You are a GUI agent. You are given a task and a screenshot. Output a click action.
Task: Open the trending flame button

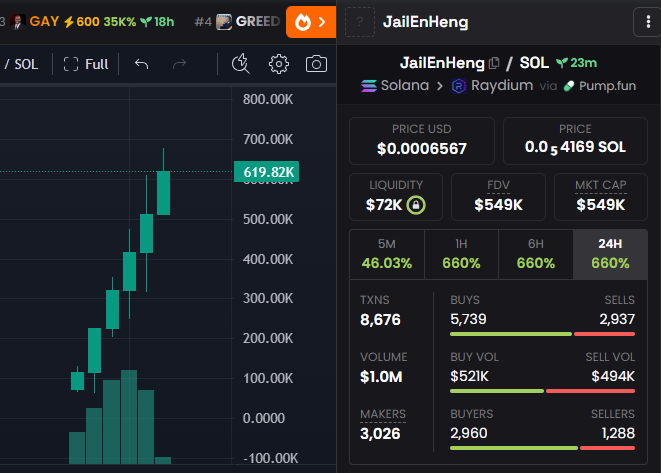(x=311, y=22)
